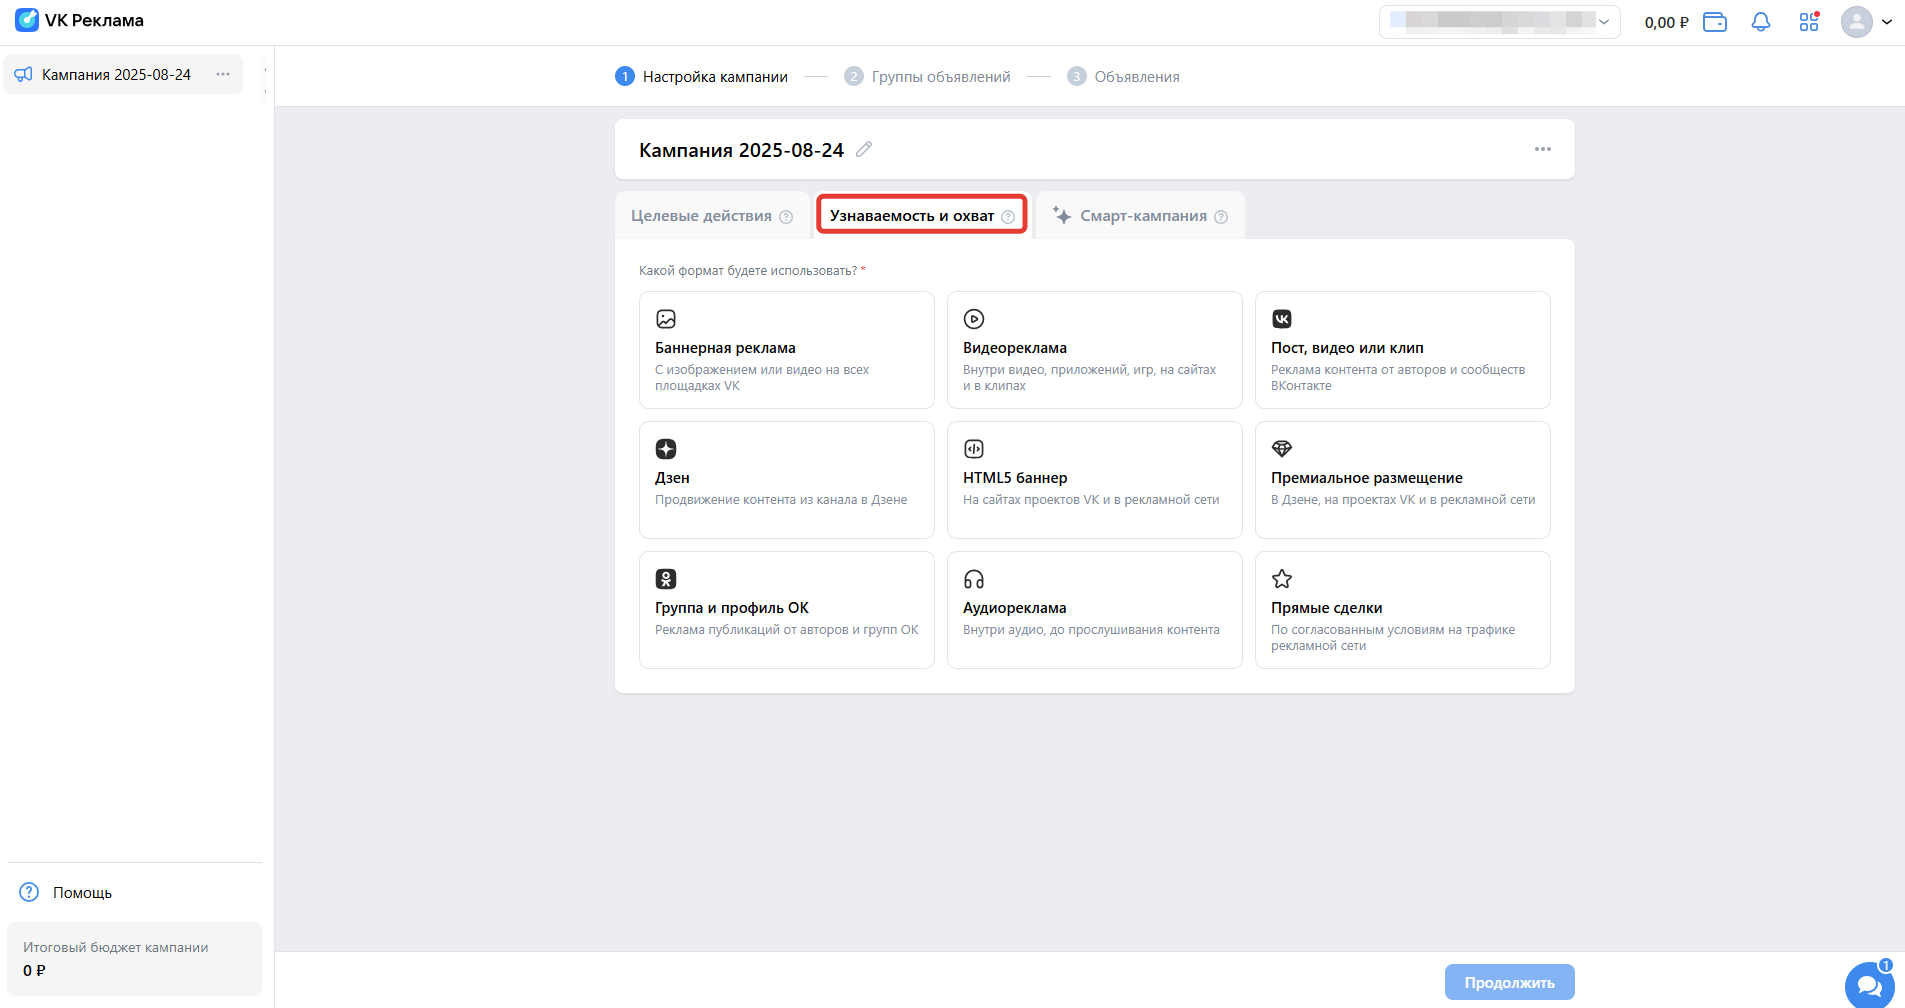Open the wallet balance icon

tap(1715, 22)
